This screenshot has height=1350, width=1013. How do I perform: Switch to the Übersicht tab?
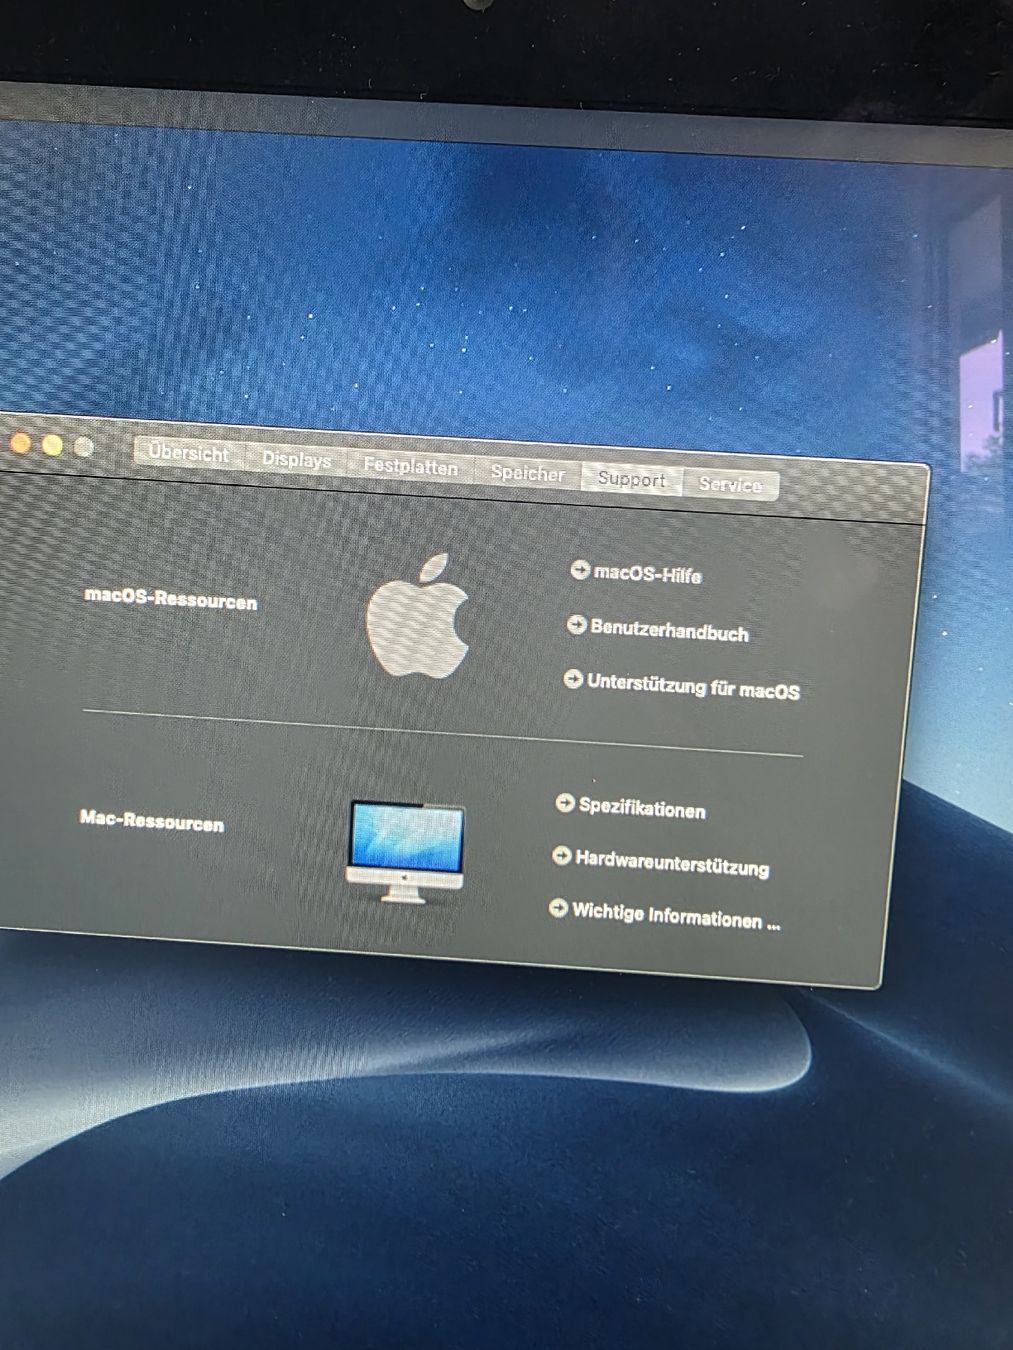pos(190,452)
